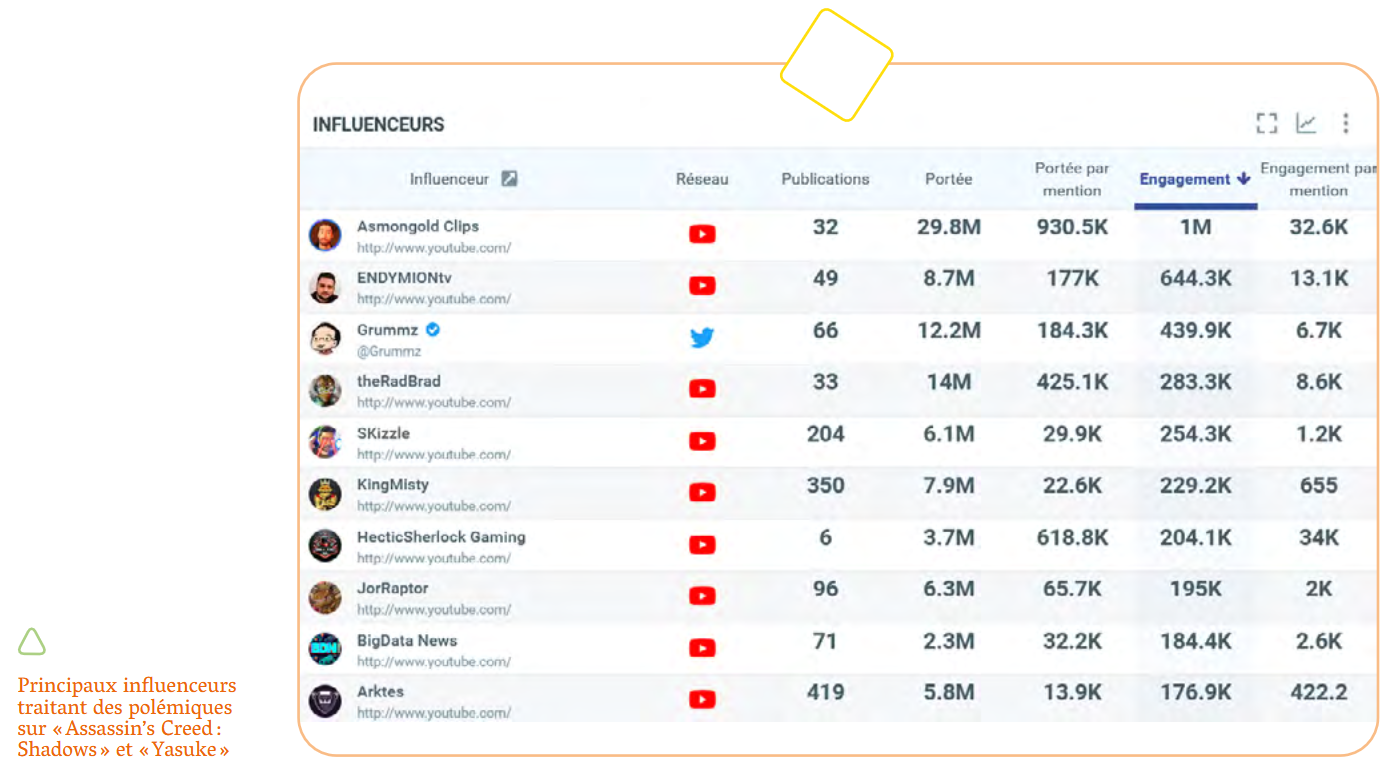
Task: Sort by Portée par mention header
Action: [x=1072, y=179]
